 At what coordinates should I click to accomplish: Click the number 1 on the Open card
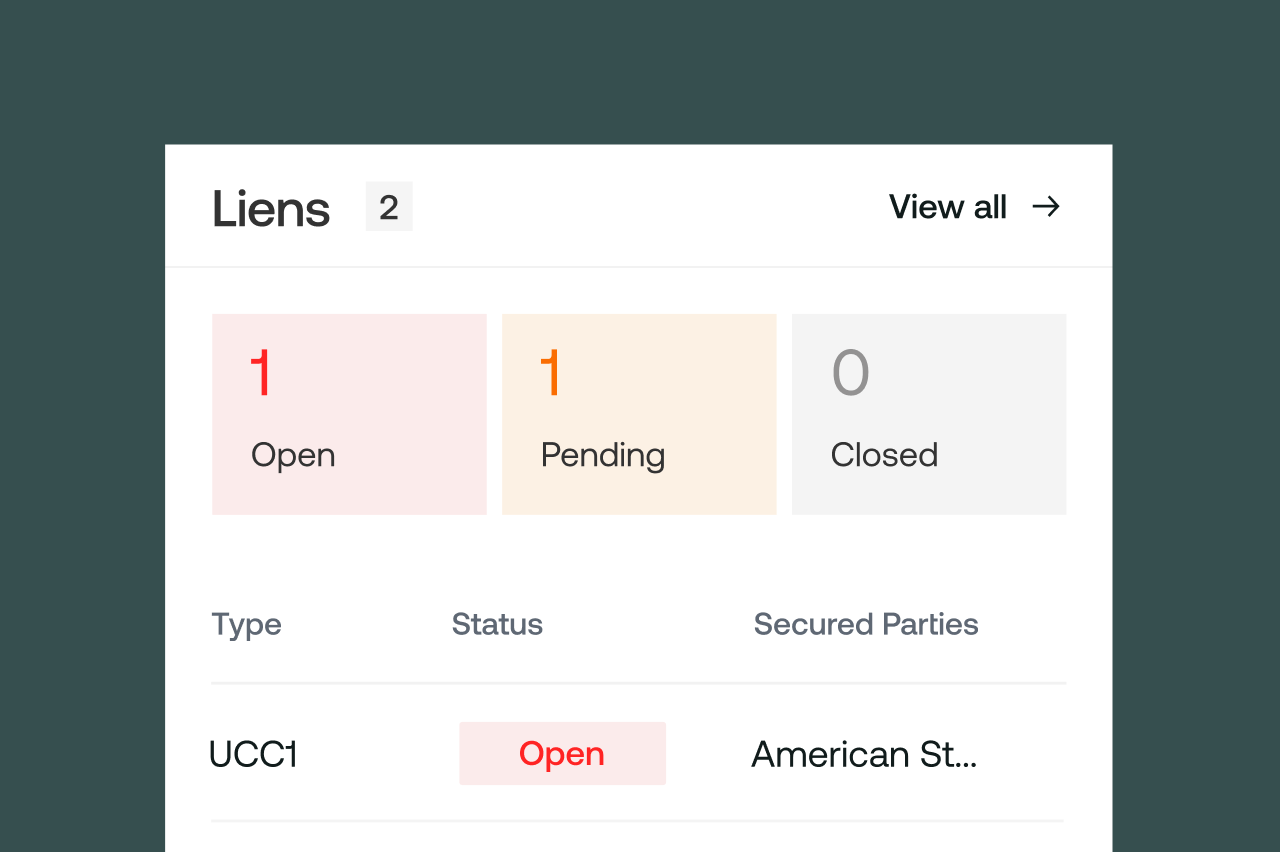(x=260, y=372)
